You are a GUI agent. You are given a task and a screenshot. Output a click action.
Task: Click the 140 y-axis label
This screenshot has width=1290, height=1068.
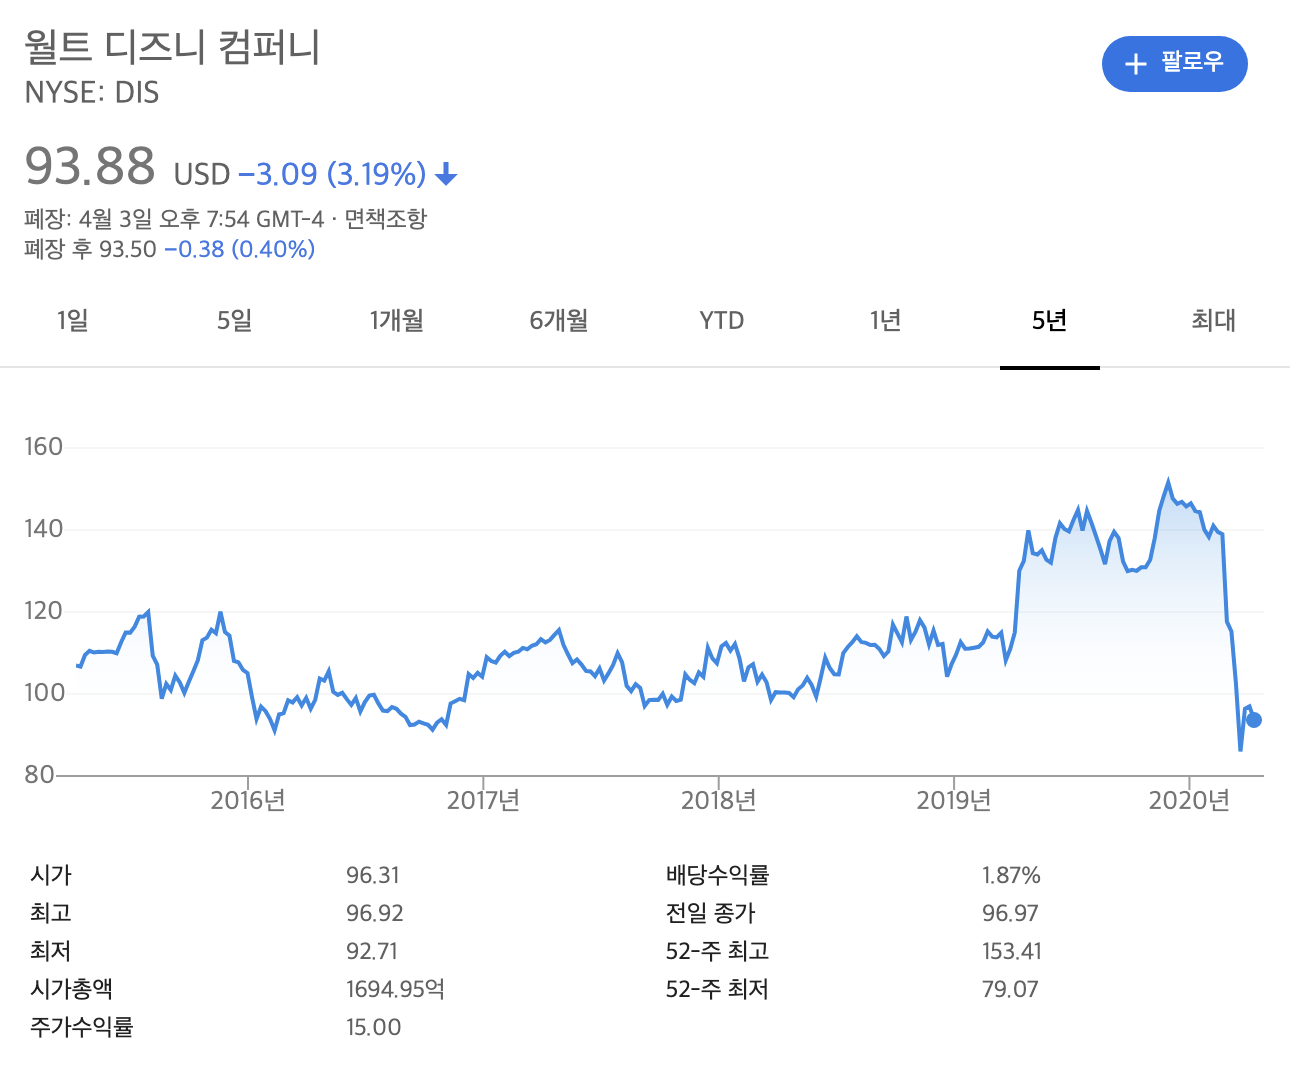[43, 529]
